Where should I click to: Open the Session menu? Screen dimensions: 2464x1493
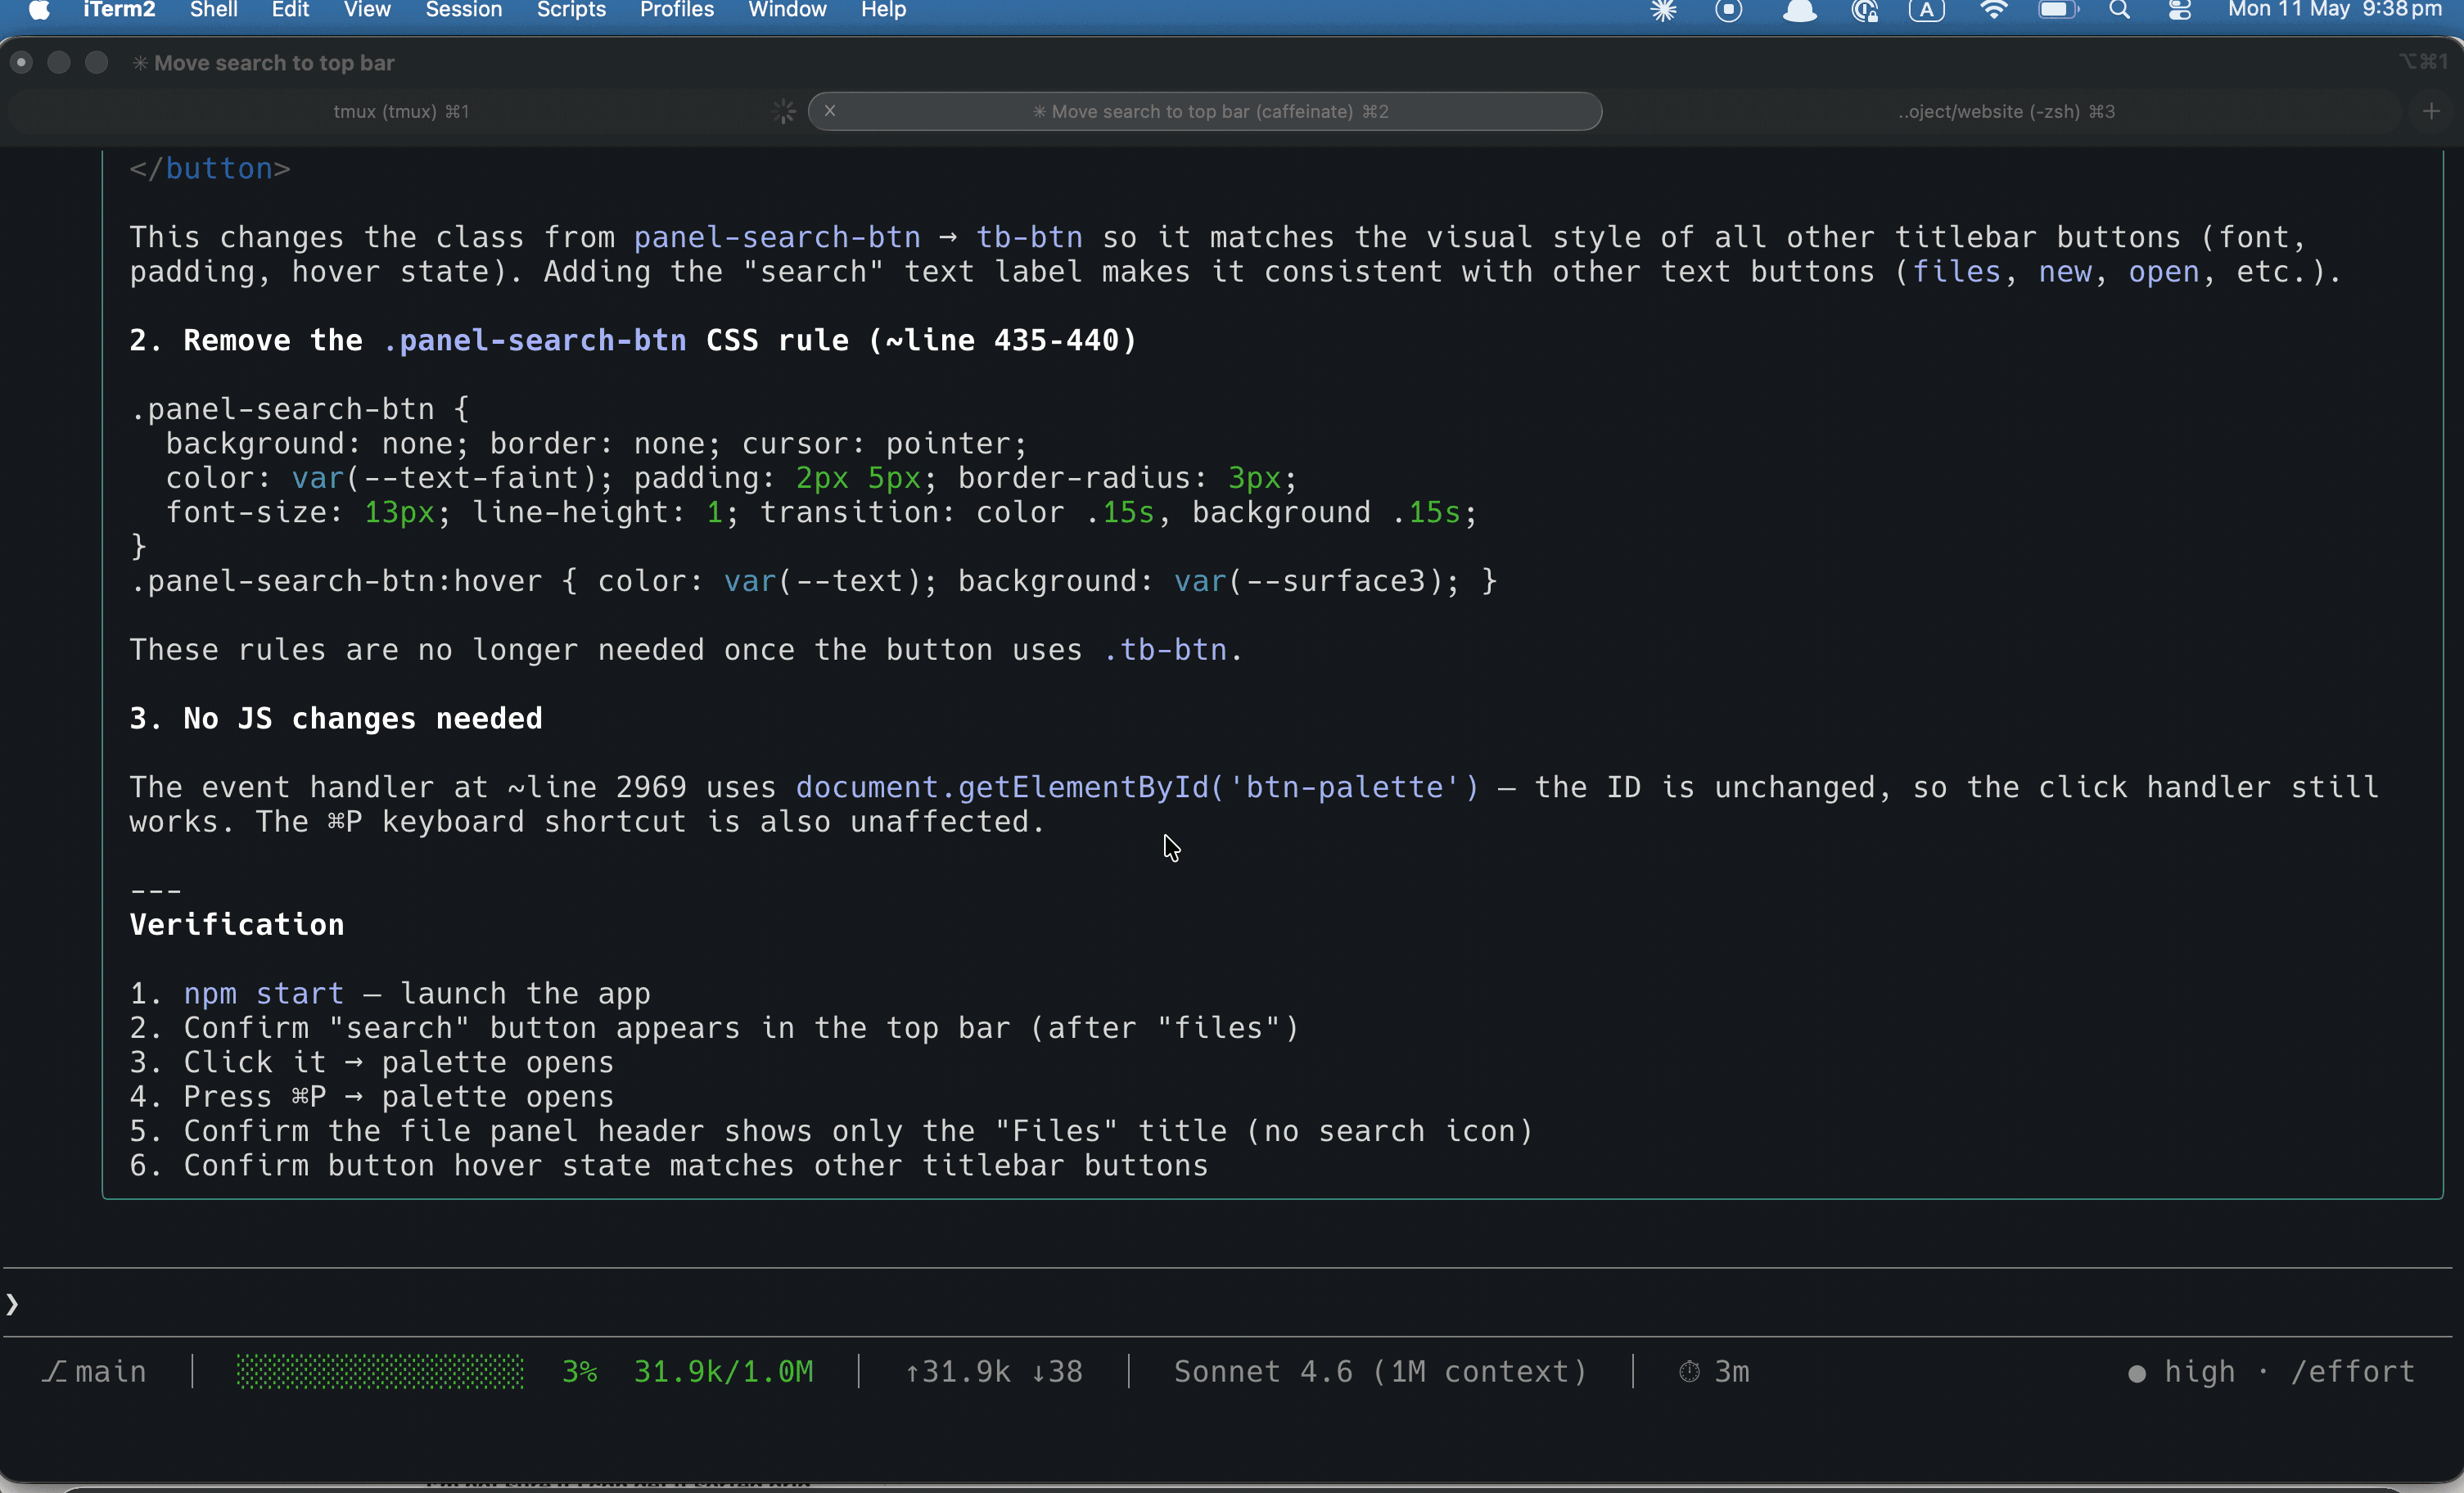pyautogui.click(x=464, y=10)
